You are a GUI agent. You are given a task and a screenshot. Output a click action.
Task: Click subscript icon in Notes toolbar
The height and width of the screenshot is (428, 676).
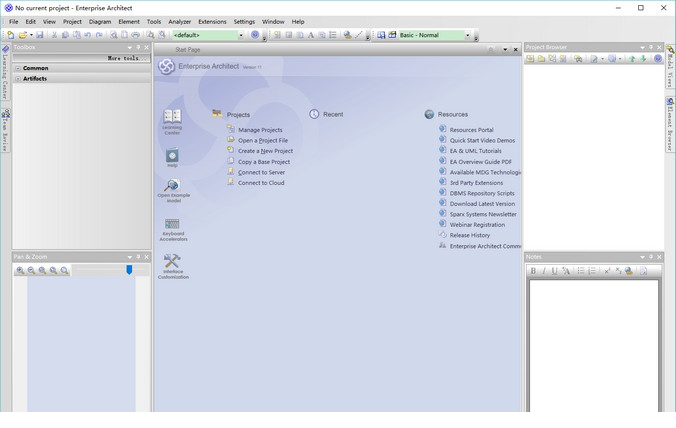click(618, 271)
